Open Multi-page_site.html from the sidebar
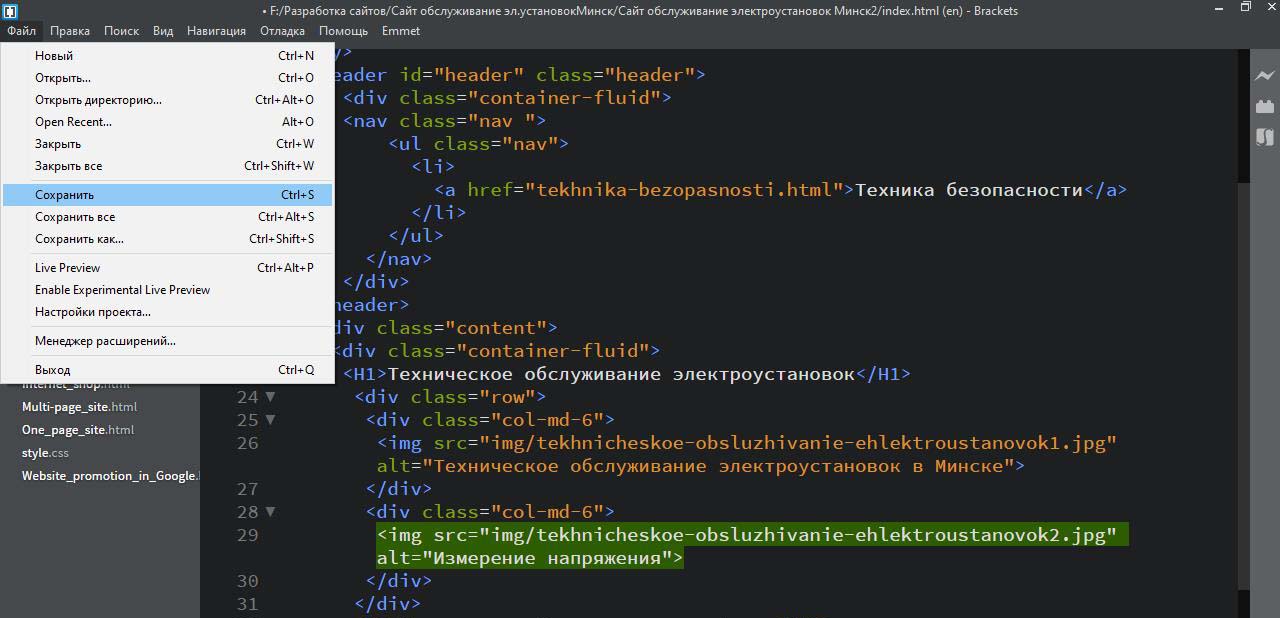Screen dimensions: 1280x618 pyautogui.click(x=79, y=407)
